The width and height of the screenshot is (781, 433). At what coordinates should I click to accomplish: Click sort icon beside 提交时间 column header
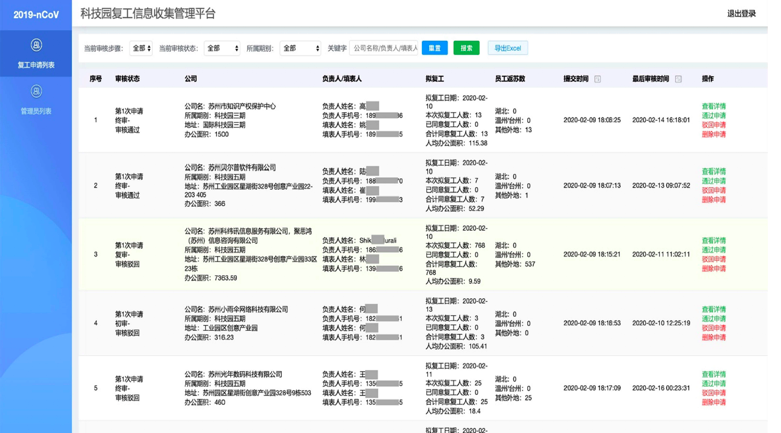(598, 79)
